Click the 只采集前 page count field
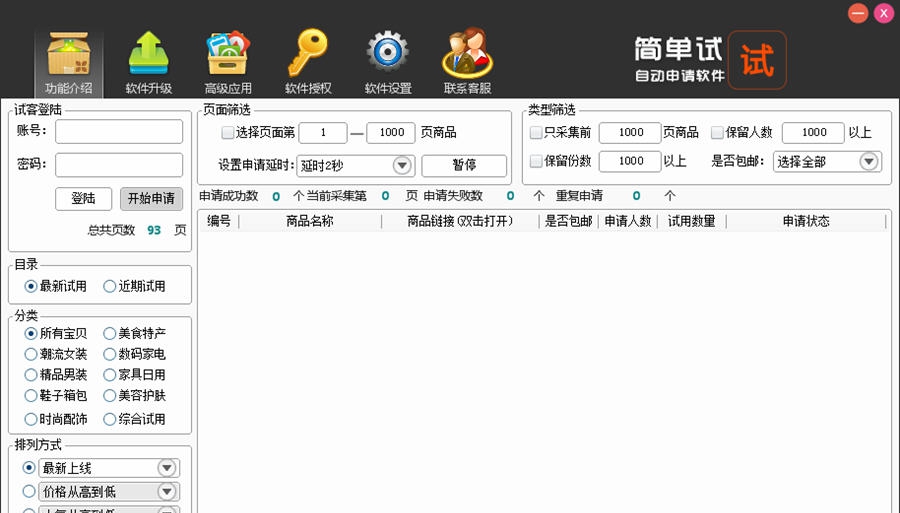Image resolution: width=900 pixels, height=513 pixels. click(630, 133)
